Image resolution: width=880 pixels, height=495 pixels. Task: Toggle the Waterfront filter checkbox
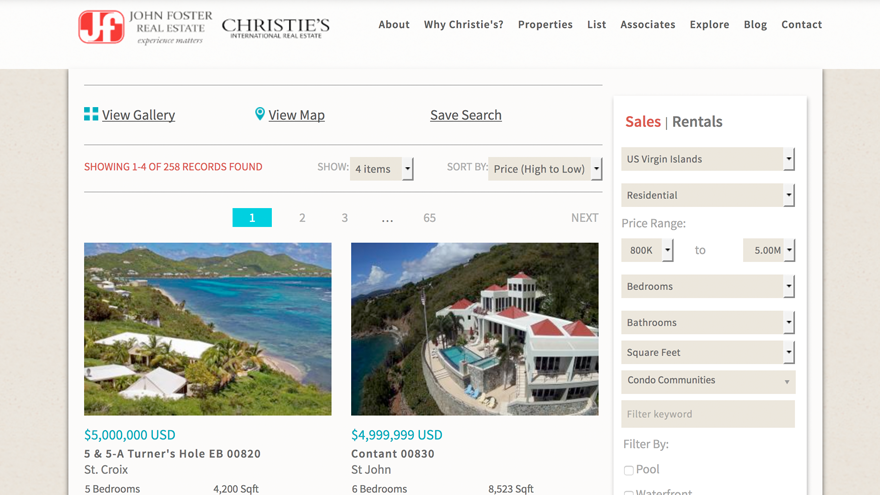tap(629, 493)
